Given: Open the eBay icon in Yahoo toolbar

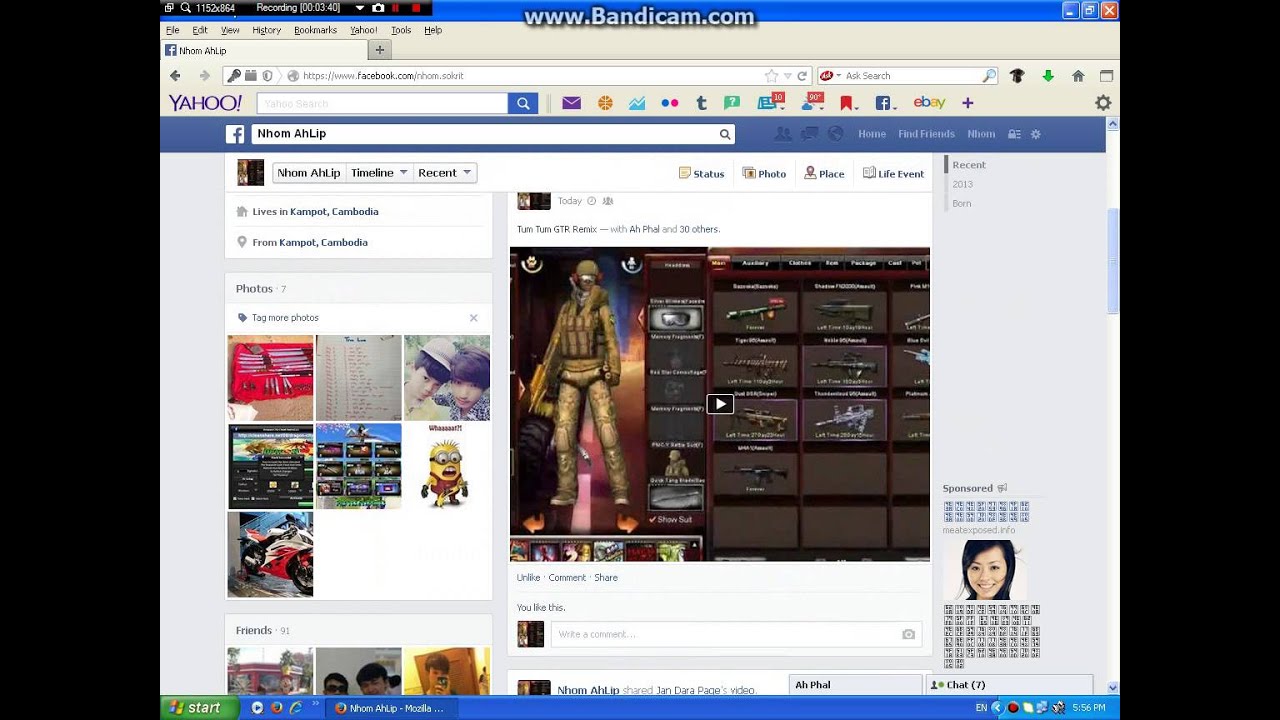Looking at the screenshot, I should 929,102.
